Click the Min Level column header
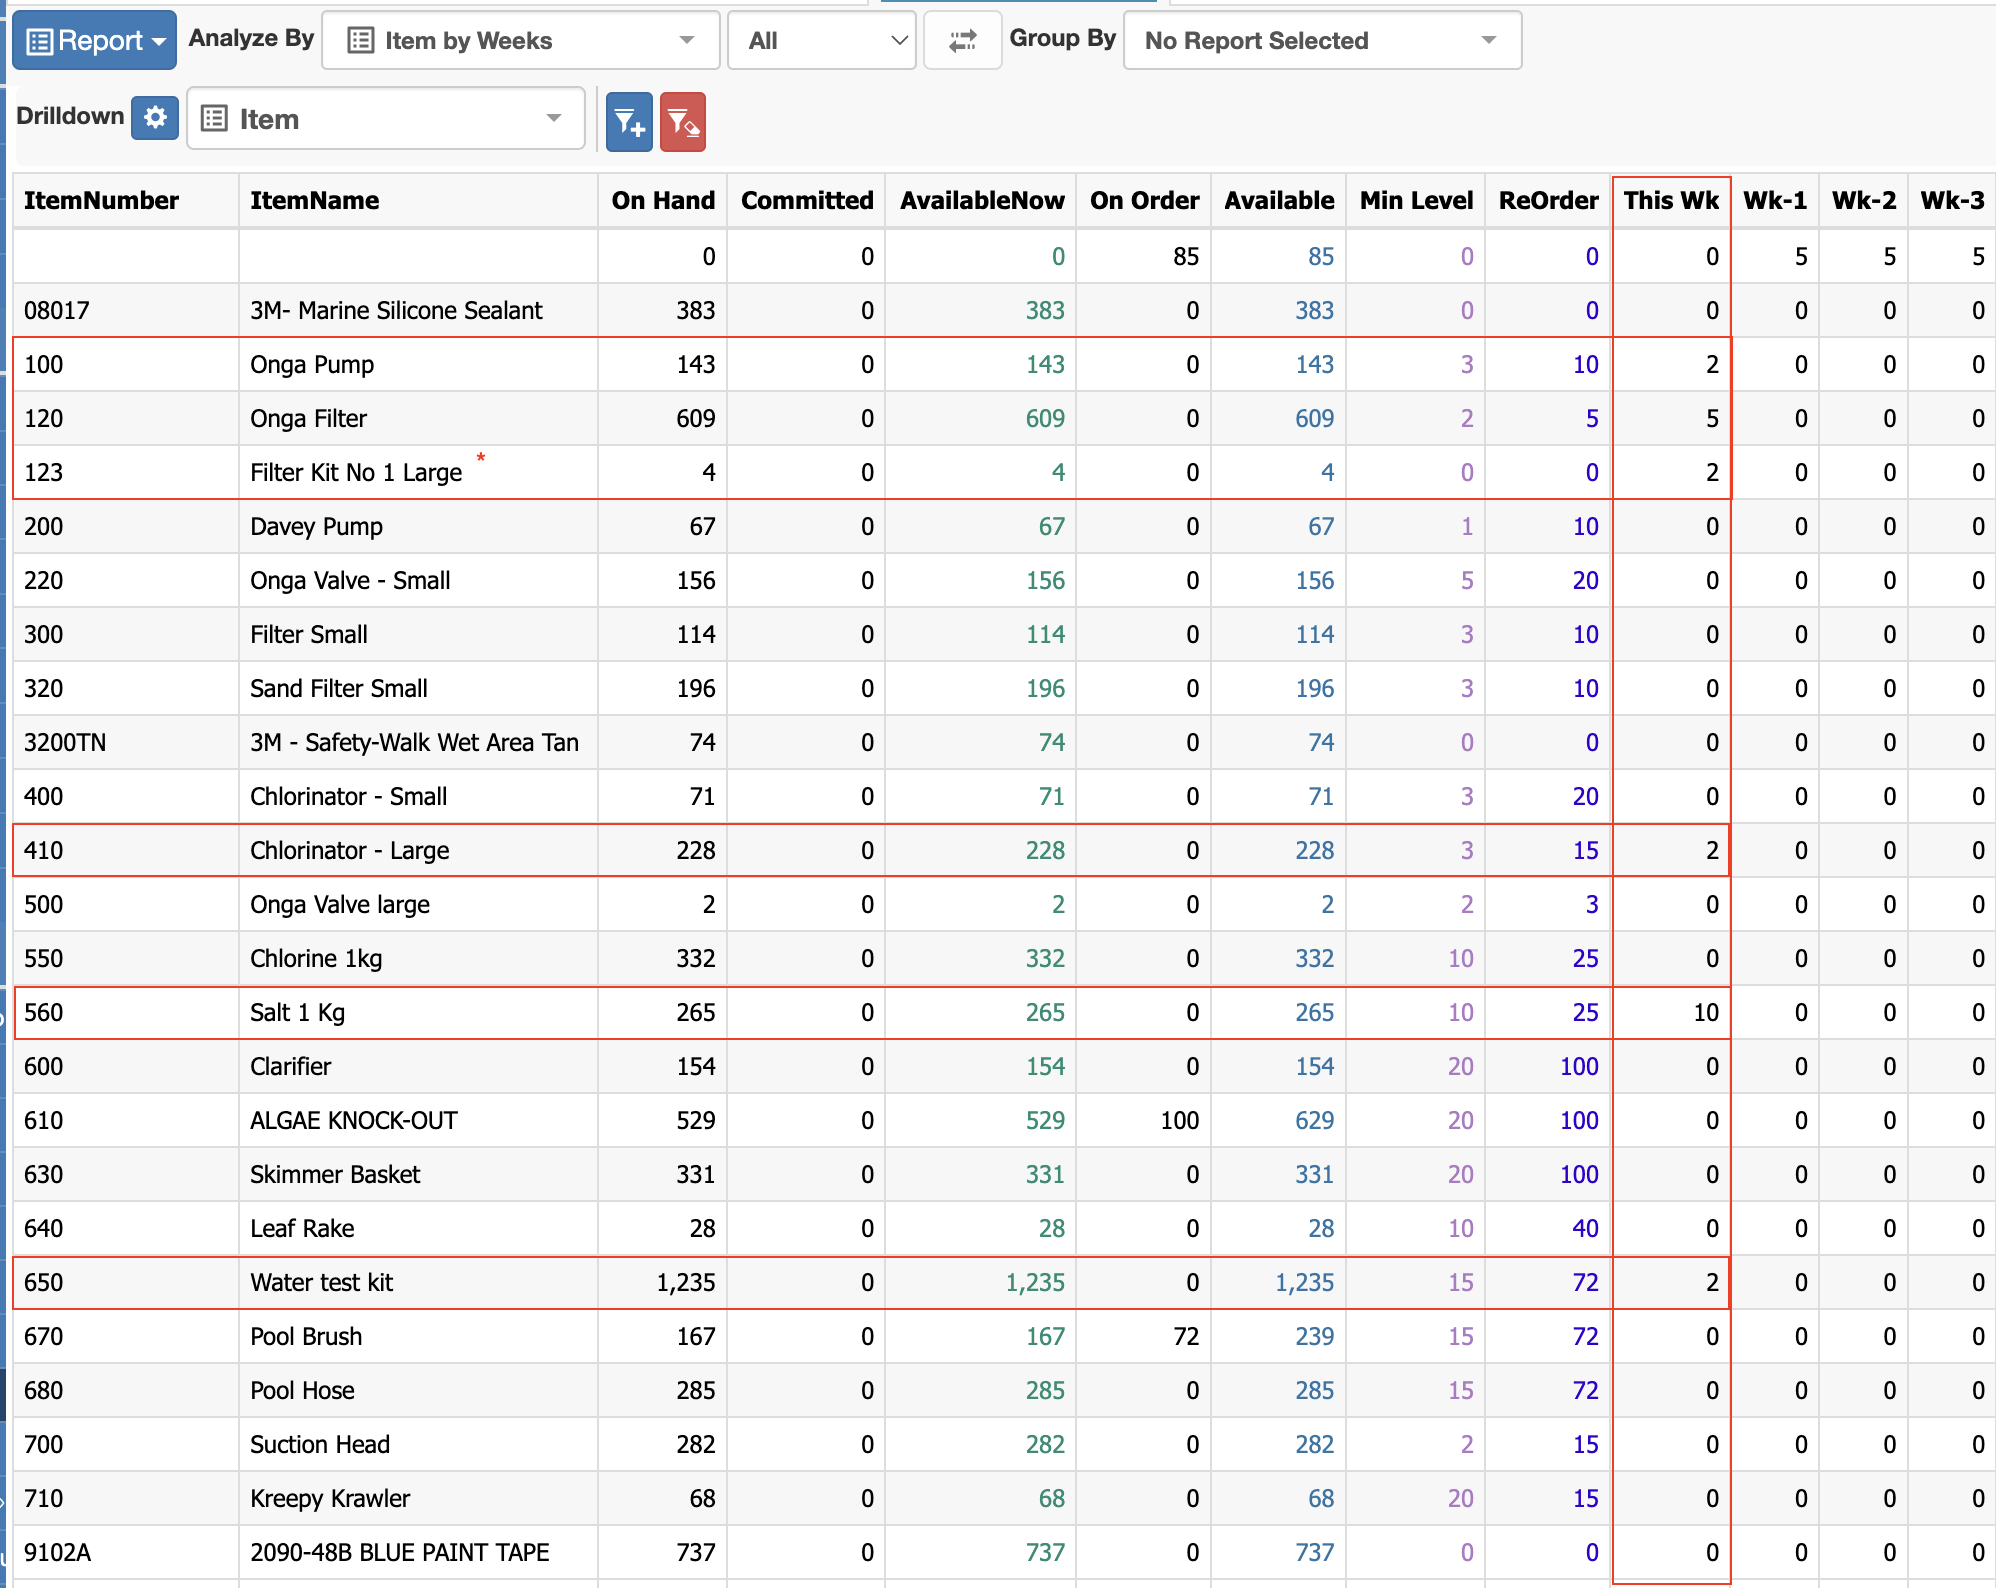Viewport: 1996px width, 1588px height. (1416, 200)
